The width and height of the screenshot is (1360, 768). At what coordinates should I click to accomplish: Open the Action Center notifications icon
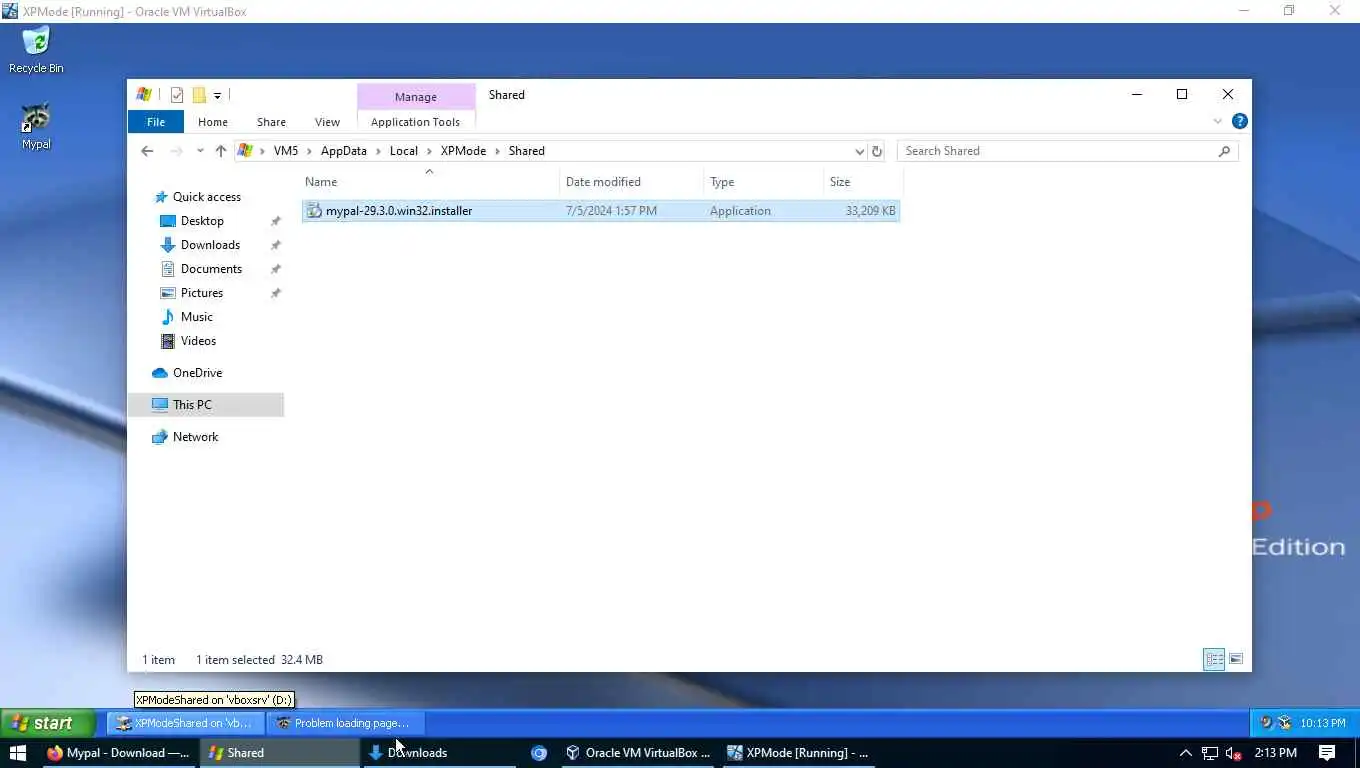coord(1327,753)
